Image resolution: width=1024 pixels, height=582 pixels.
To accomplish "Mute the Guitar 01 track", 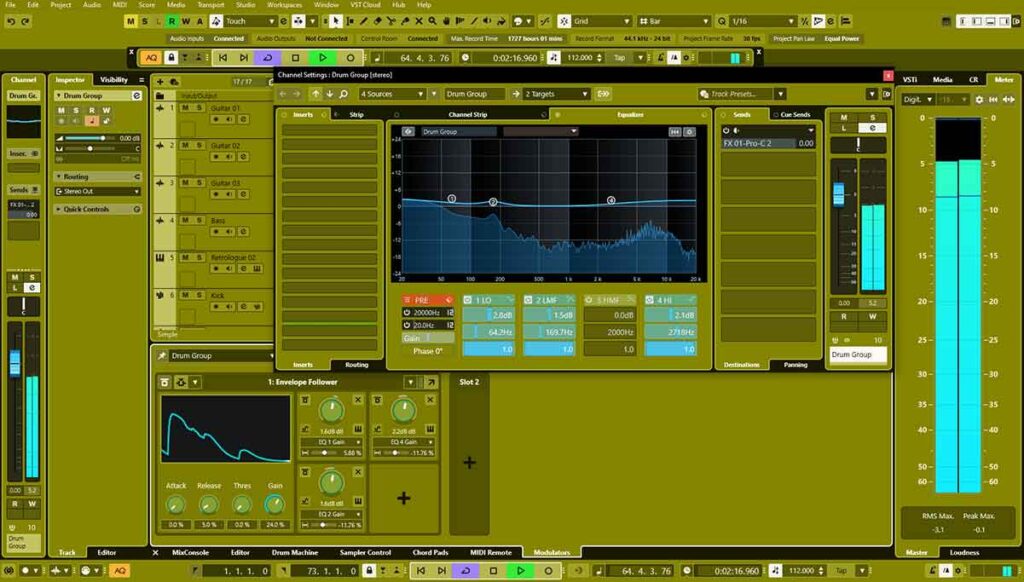I will tap(186, 107).
